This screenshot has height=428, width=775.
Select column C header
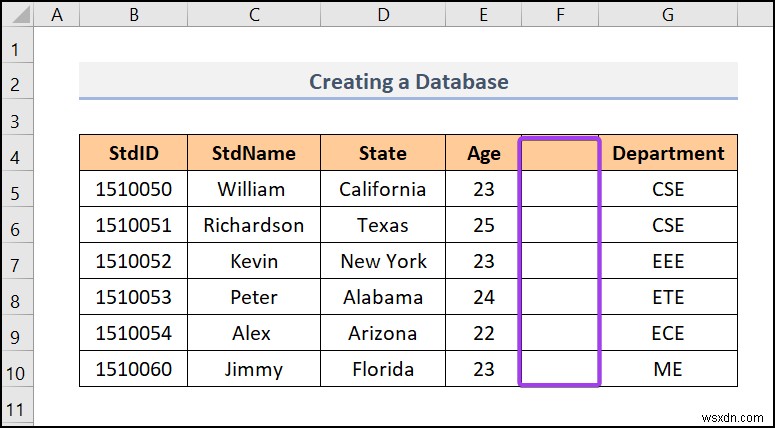[254, 14]
